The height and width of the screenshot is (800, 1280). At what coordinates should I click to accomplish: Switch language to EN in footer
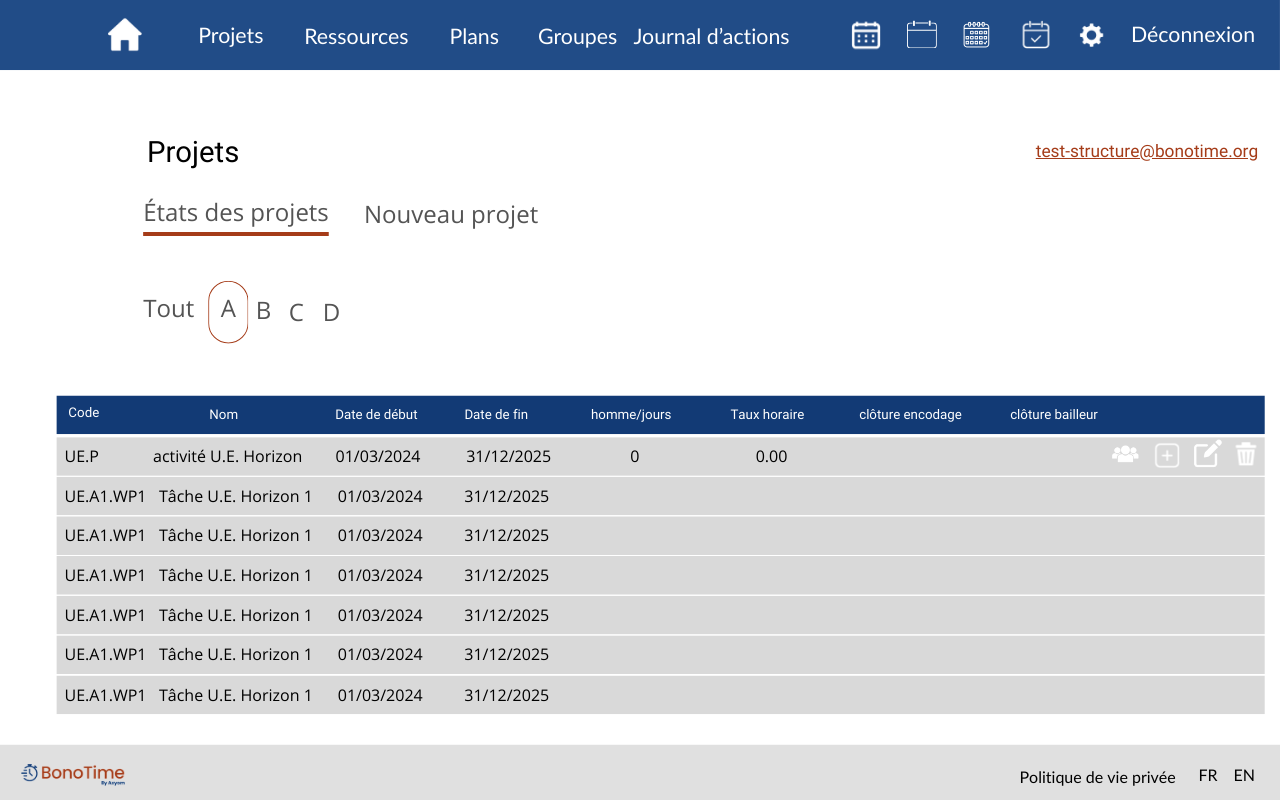(x=1244, y=776)
